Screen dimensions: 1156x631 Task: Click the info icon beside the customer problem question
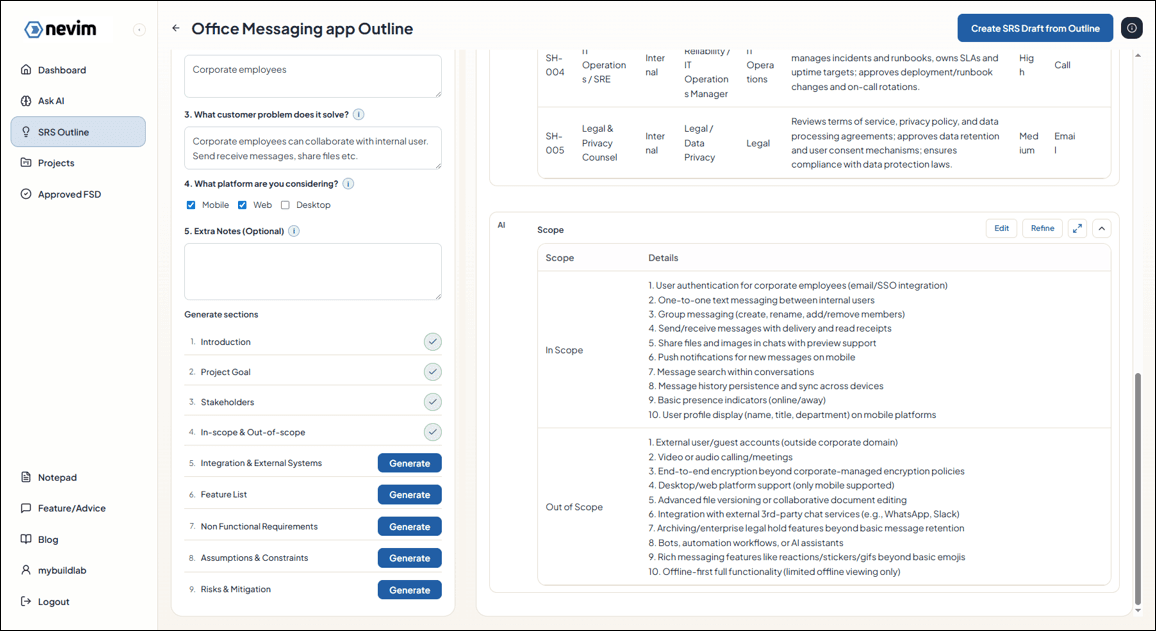(x=358, y=115)
